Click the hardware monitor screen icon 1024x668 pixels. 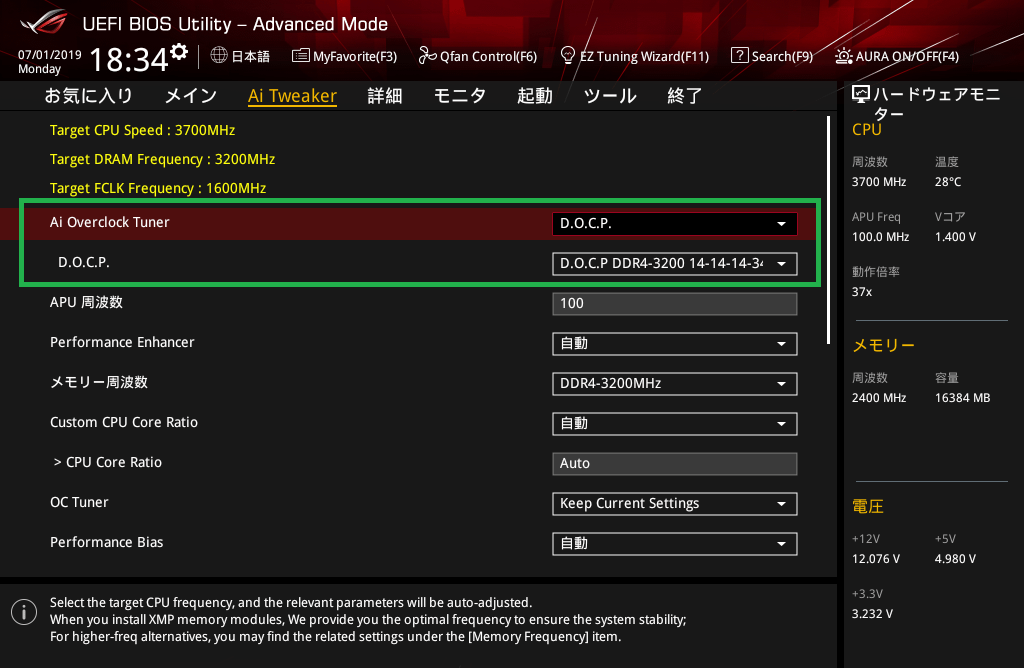click(861, 95)
